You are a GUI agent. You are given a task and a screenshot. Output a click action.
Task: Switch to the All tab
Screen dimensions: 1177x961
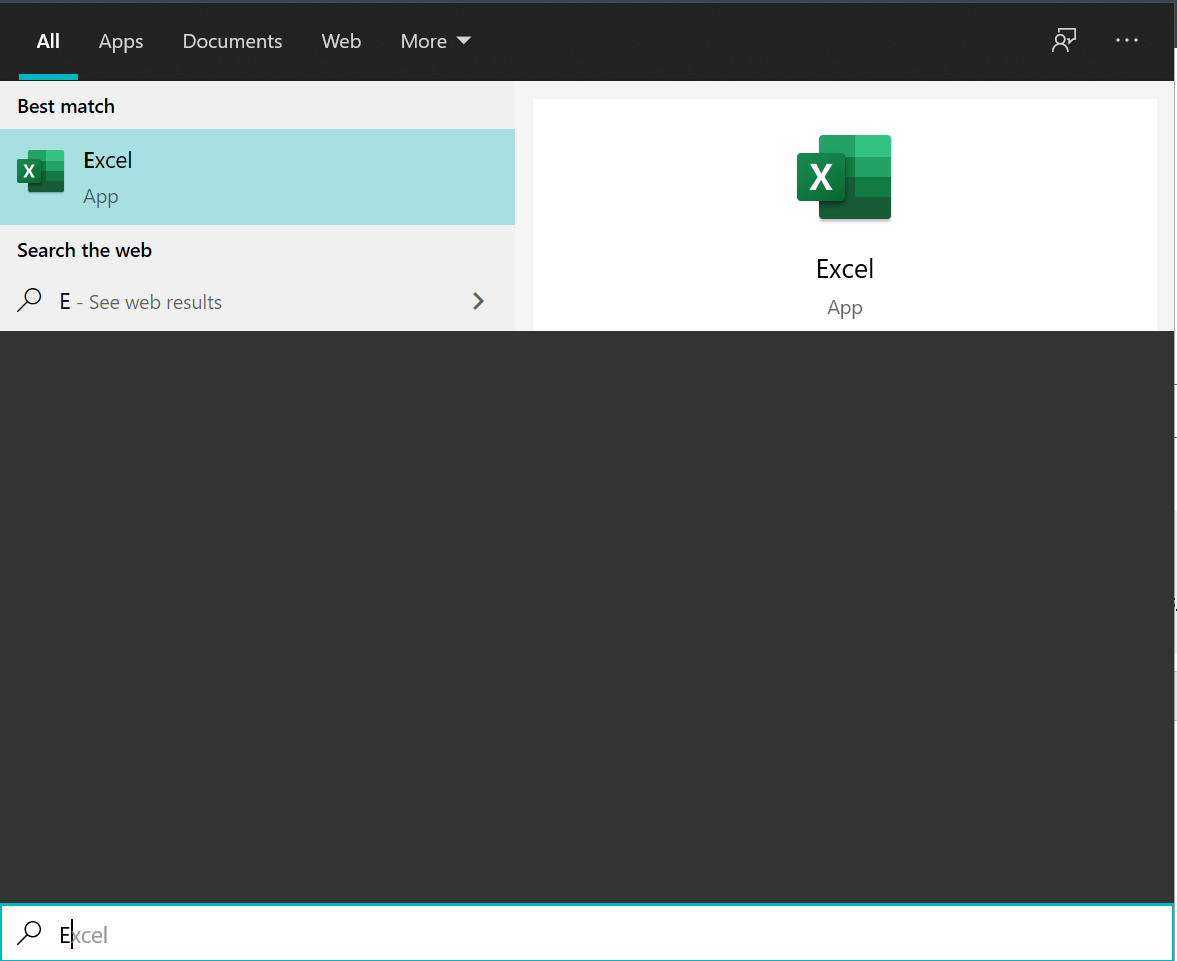tap(48, 41)
